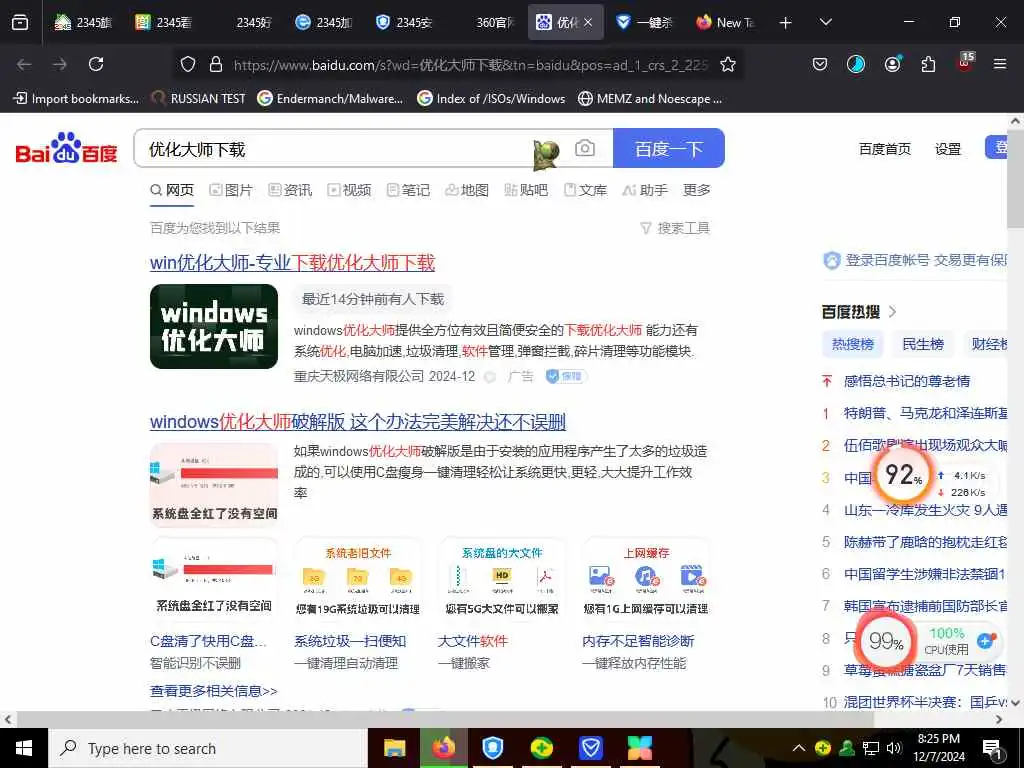
Task: Close the active 优化 tab
Action: pyautogui.click(x=588, y=22)
